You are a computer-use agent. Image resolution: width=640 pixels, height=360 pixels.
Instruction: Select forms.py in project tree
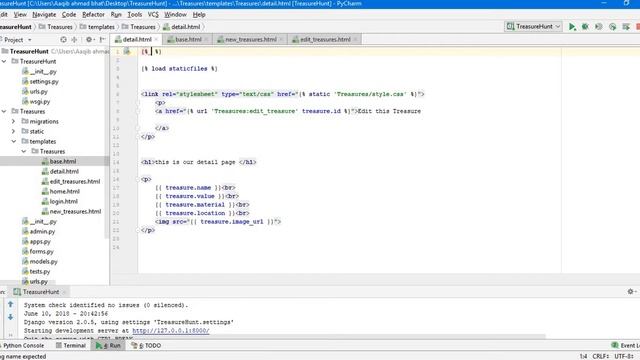click(x=38, y=251)
